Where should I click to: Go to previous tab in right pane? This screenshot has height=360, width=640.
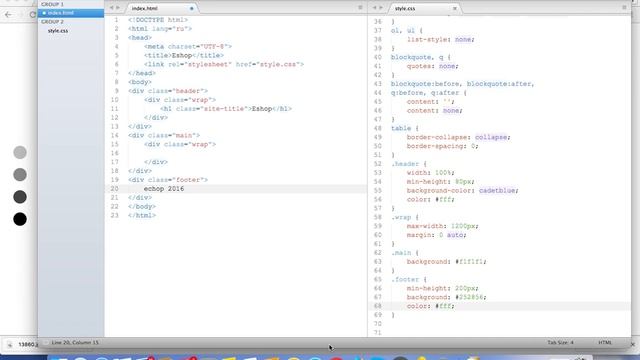pos(374,8)
